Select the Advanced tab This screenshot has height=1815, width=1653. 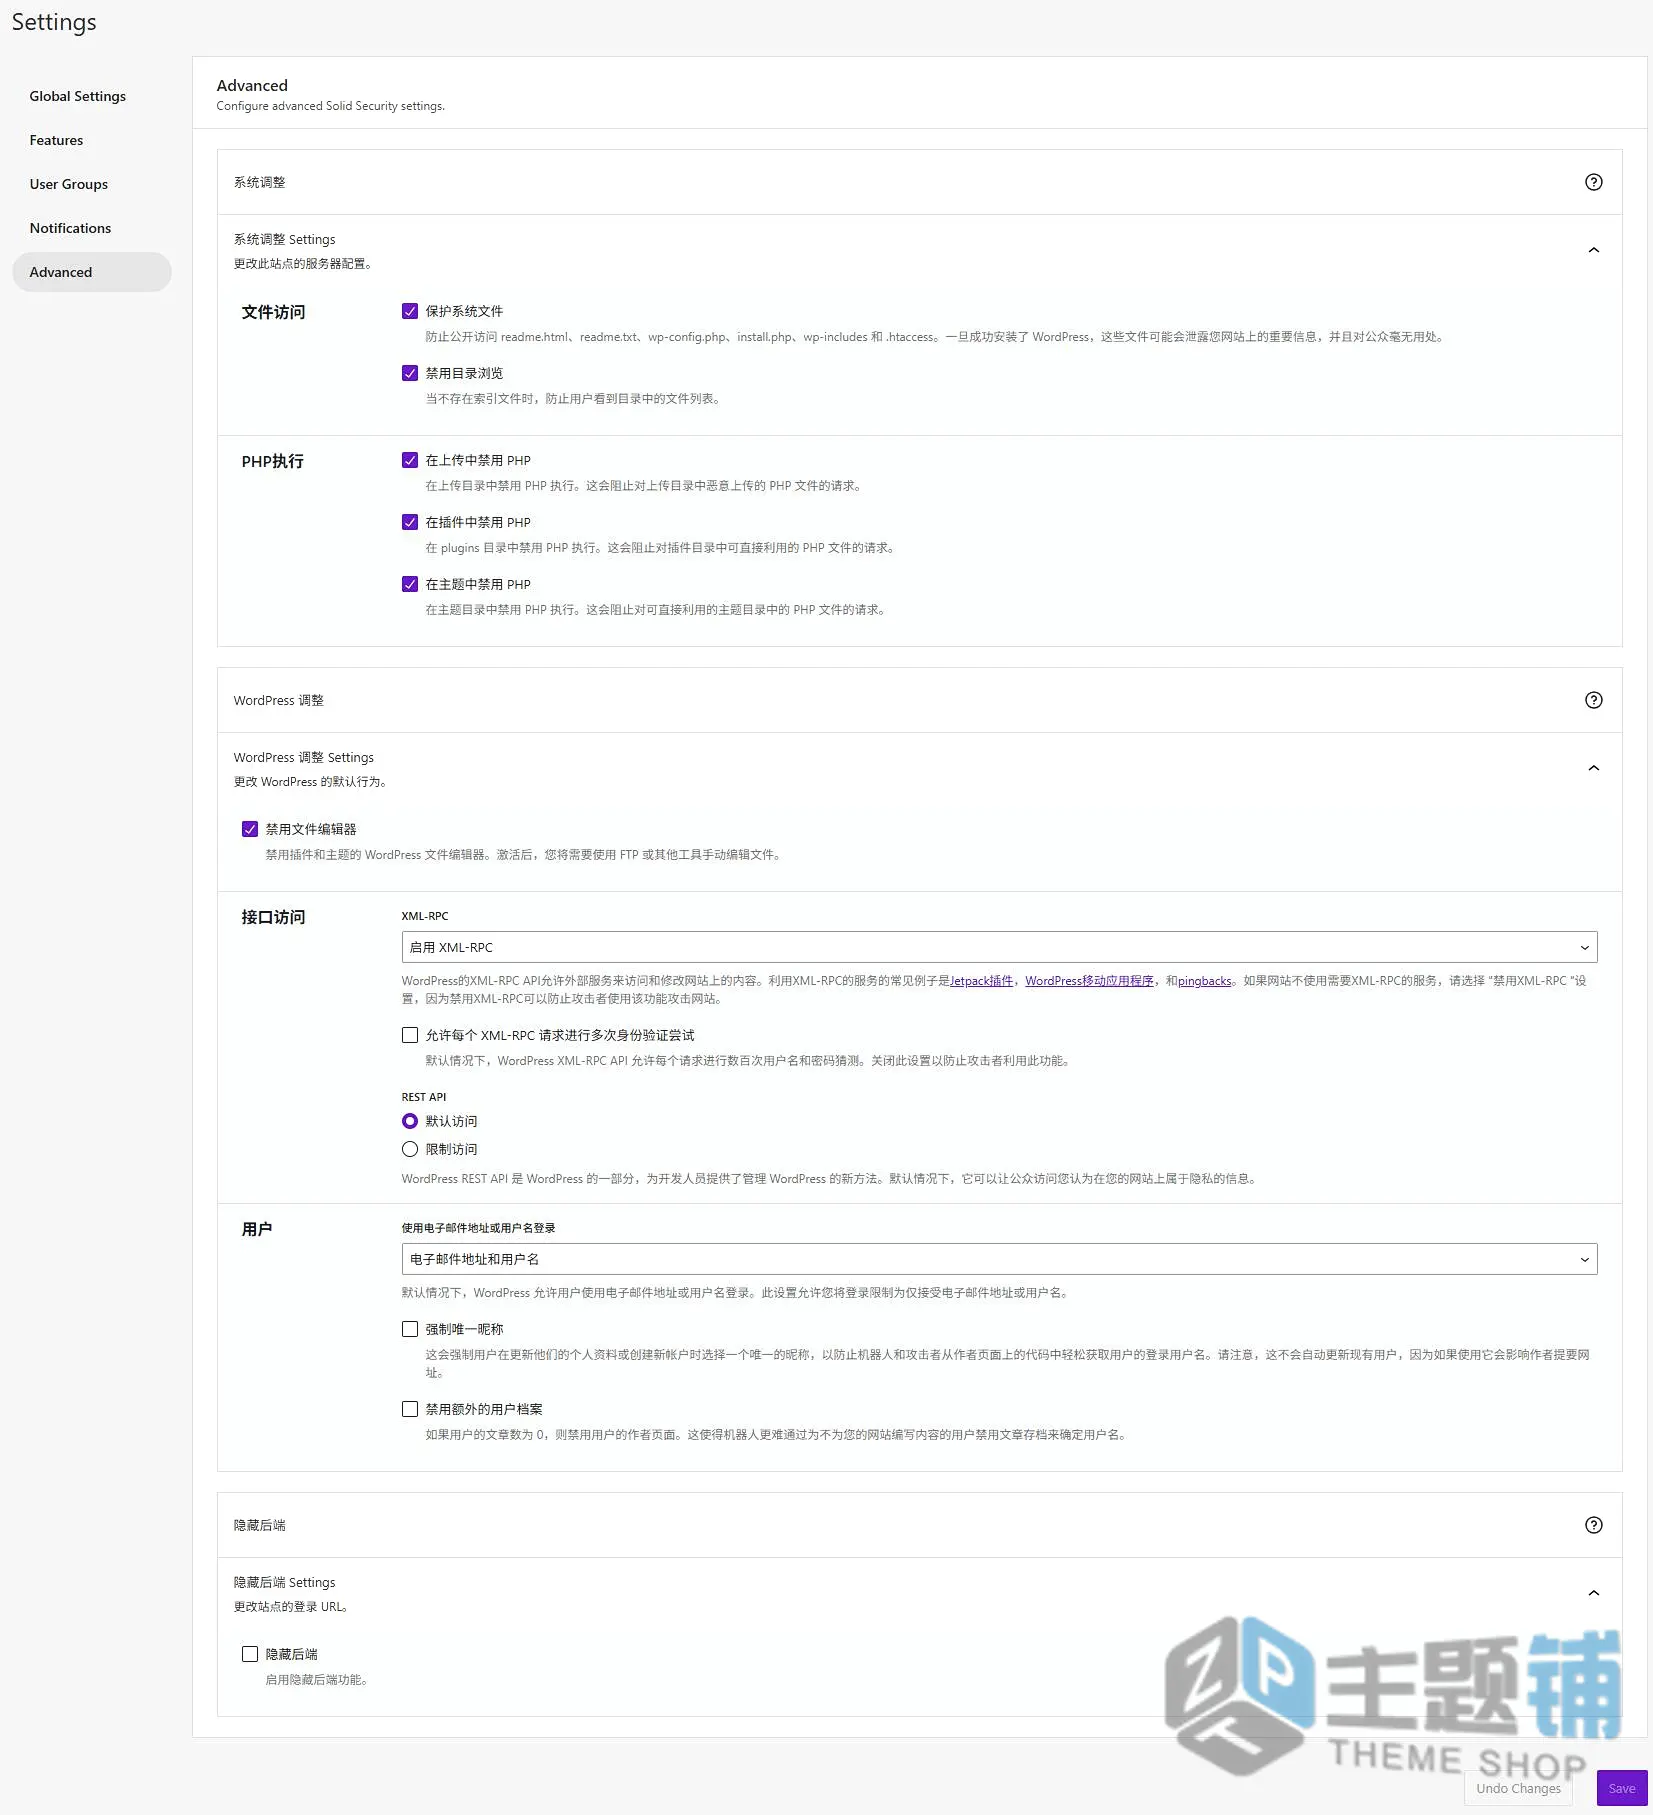point(92,272)
